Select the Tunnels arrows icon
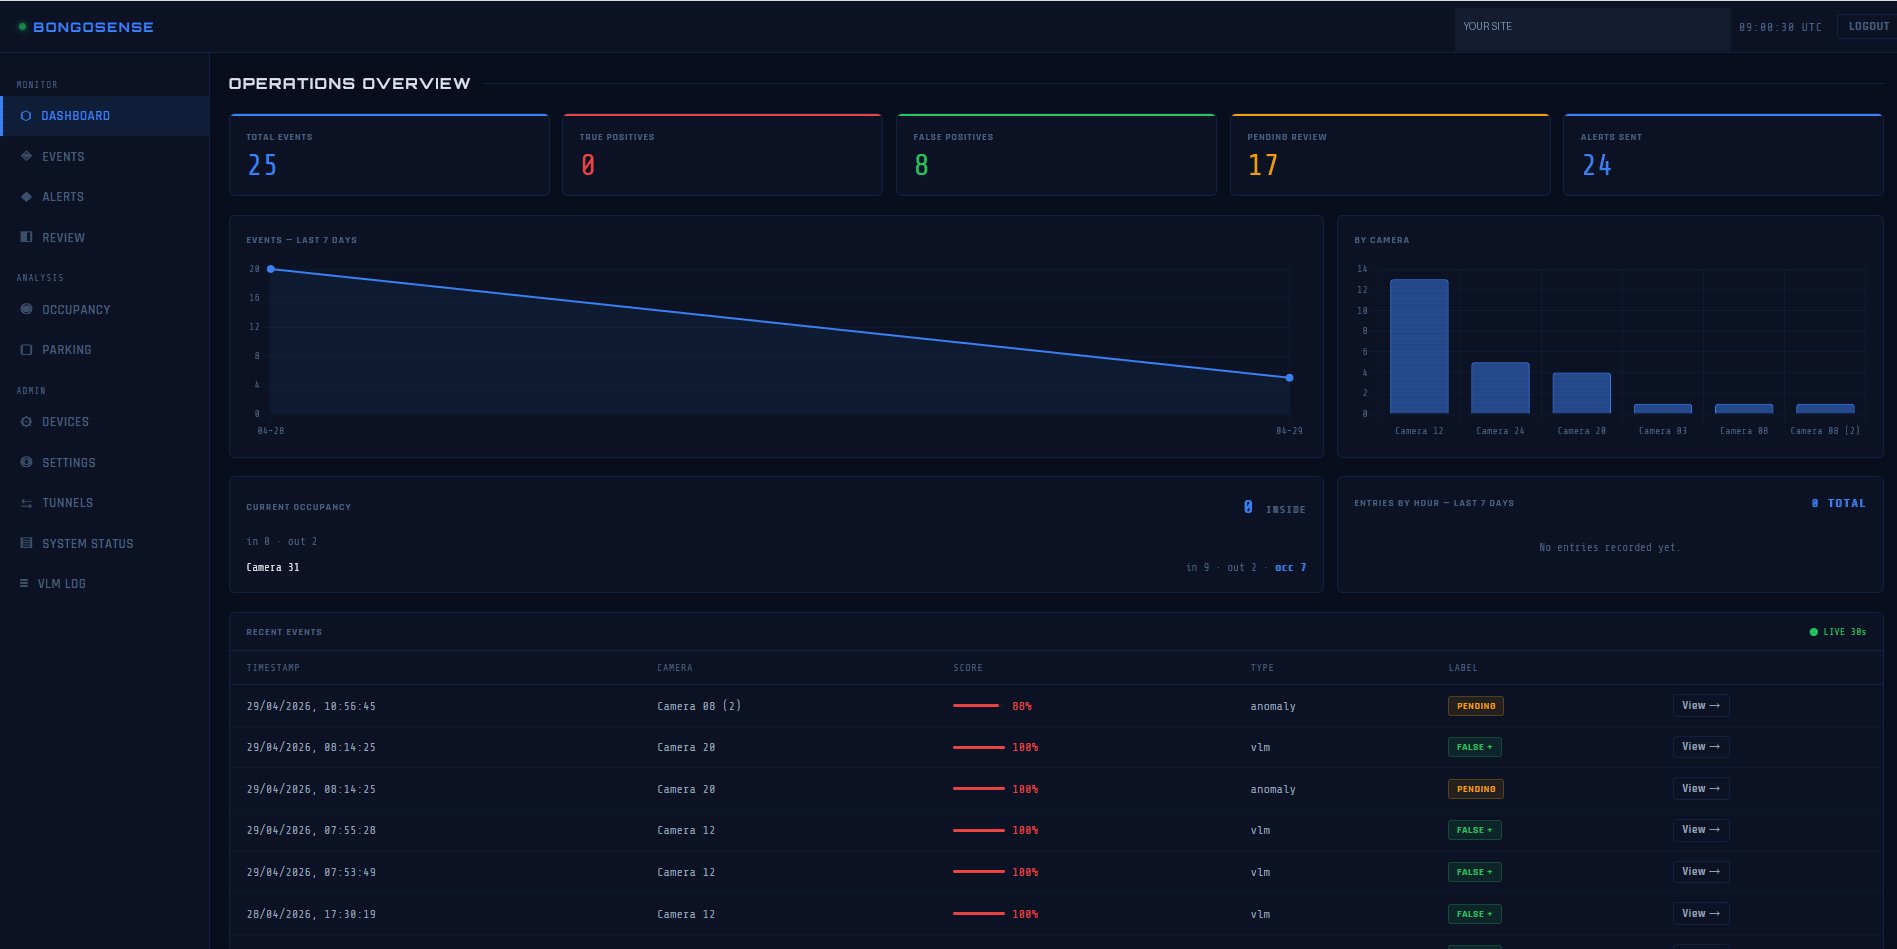The image size is (1897, 949). [26, 502]
